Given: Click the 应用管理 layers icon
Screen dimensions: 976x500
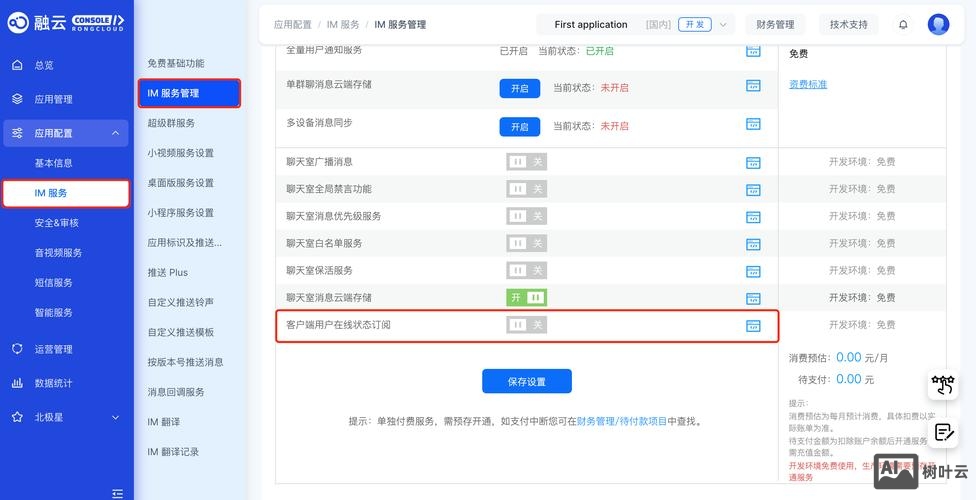Looking at the screenshot, I should [x=17, y=99].
